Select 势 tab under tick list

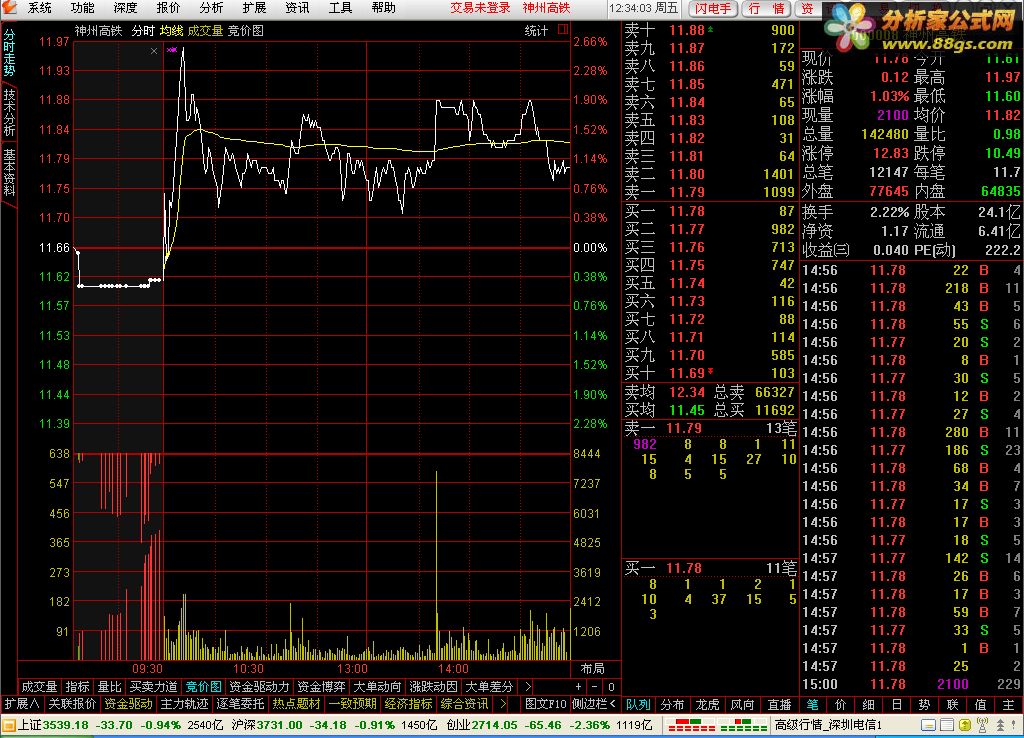point(924,705)
